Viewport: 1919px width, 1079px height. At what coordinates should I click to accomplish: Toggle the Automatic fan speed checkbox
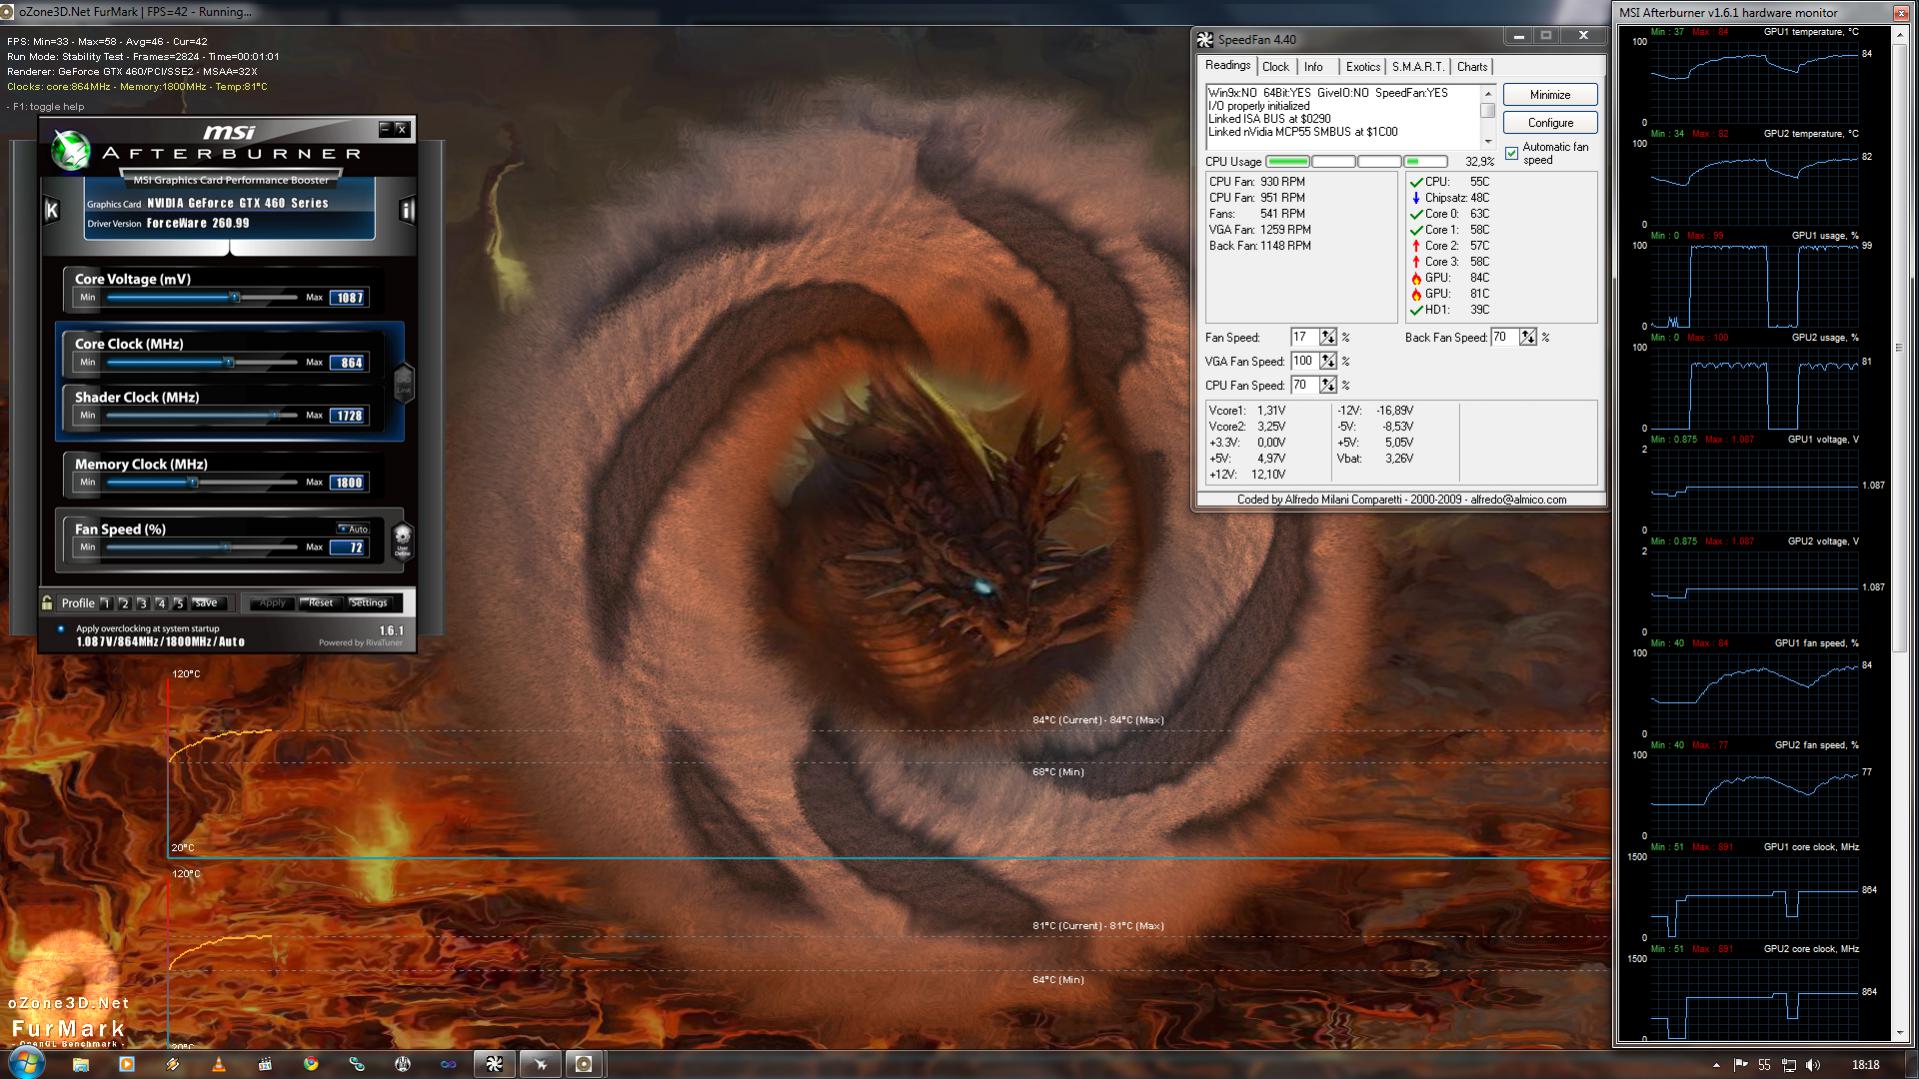click(1512, 153)
